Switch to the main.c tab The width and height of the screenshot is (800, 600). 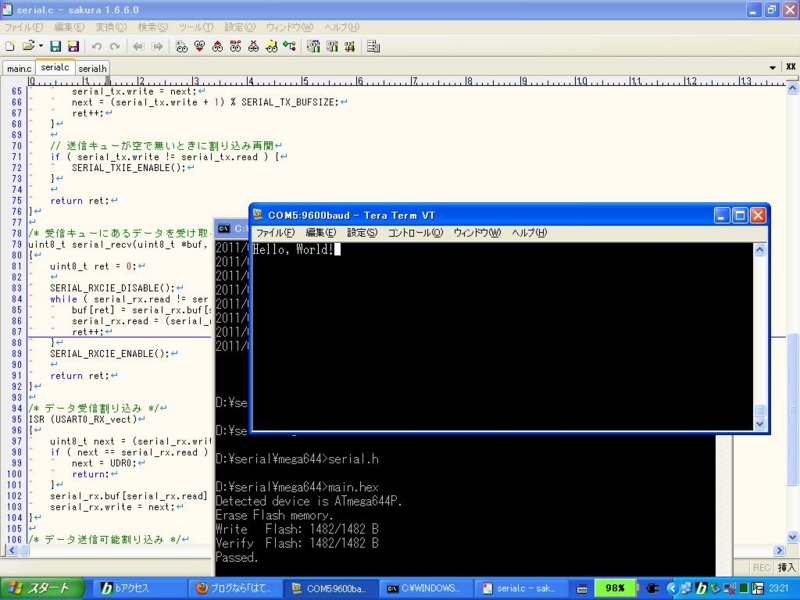tap(19, 68)
